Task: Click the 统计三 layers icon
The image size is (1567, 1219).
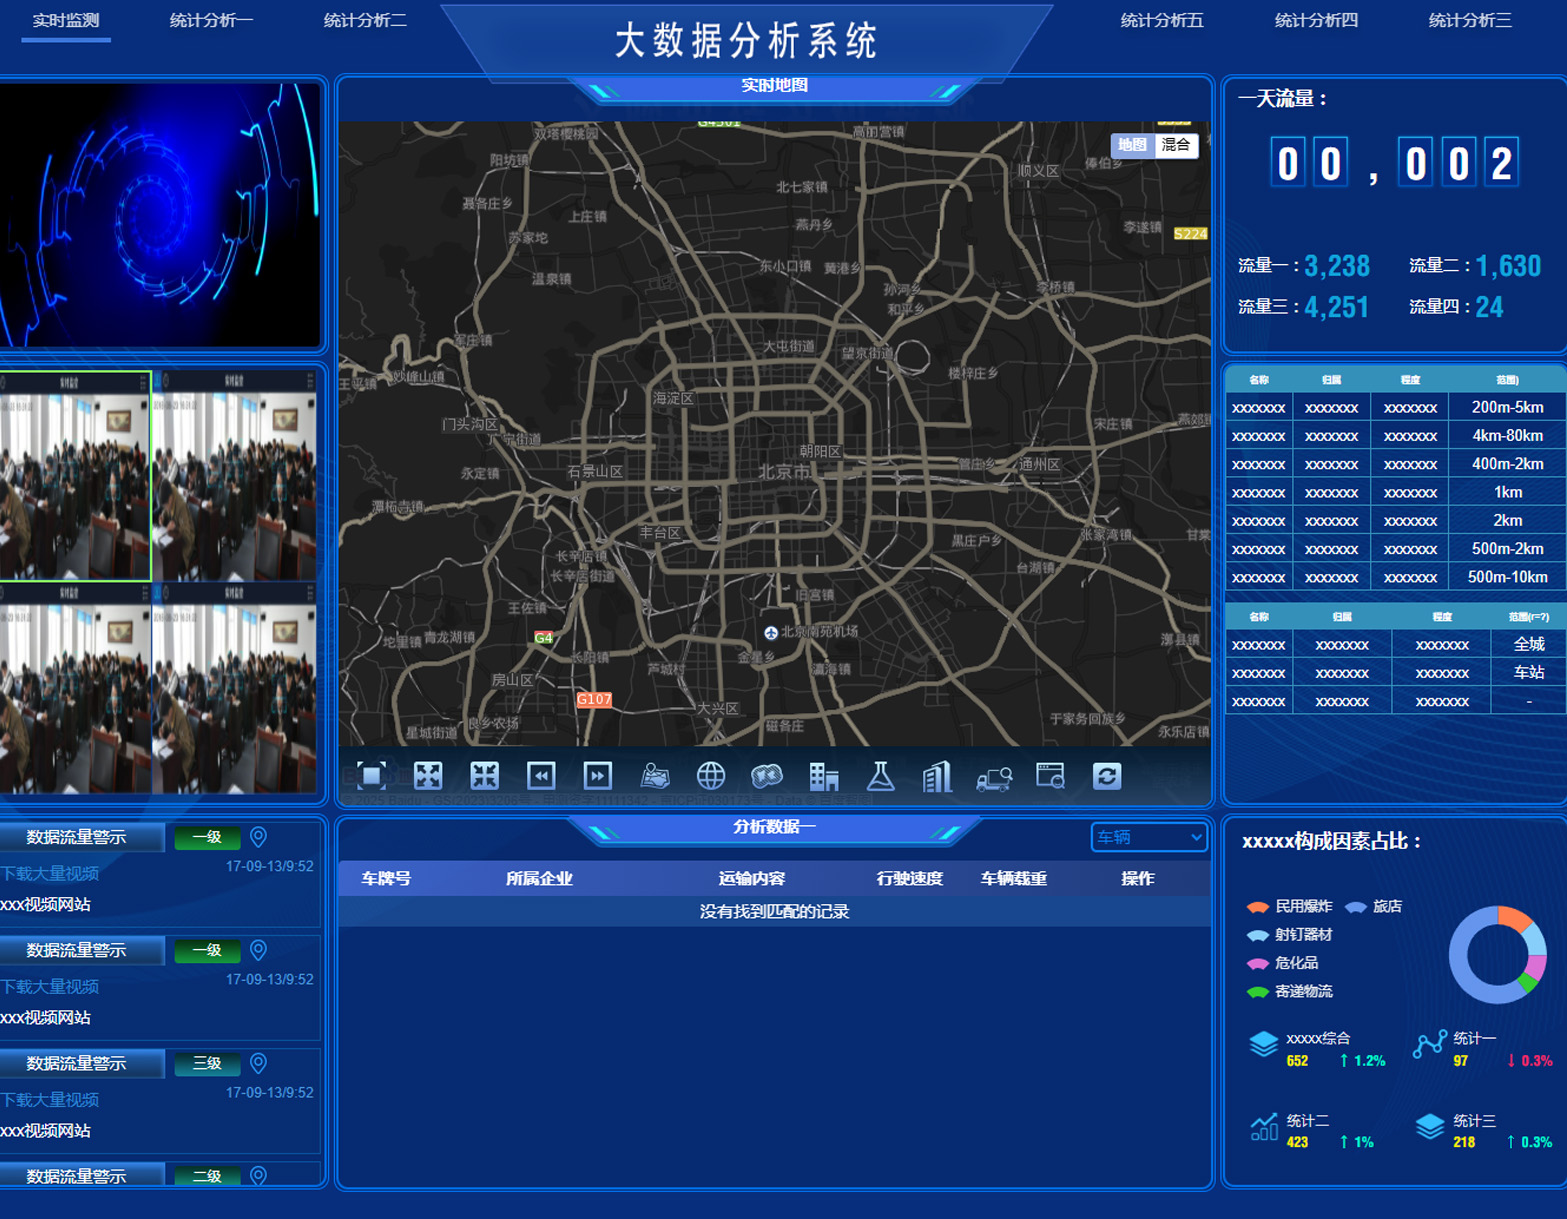Action: click(1430, 1127)
